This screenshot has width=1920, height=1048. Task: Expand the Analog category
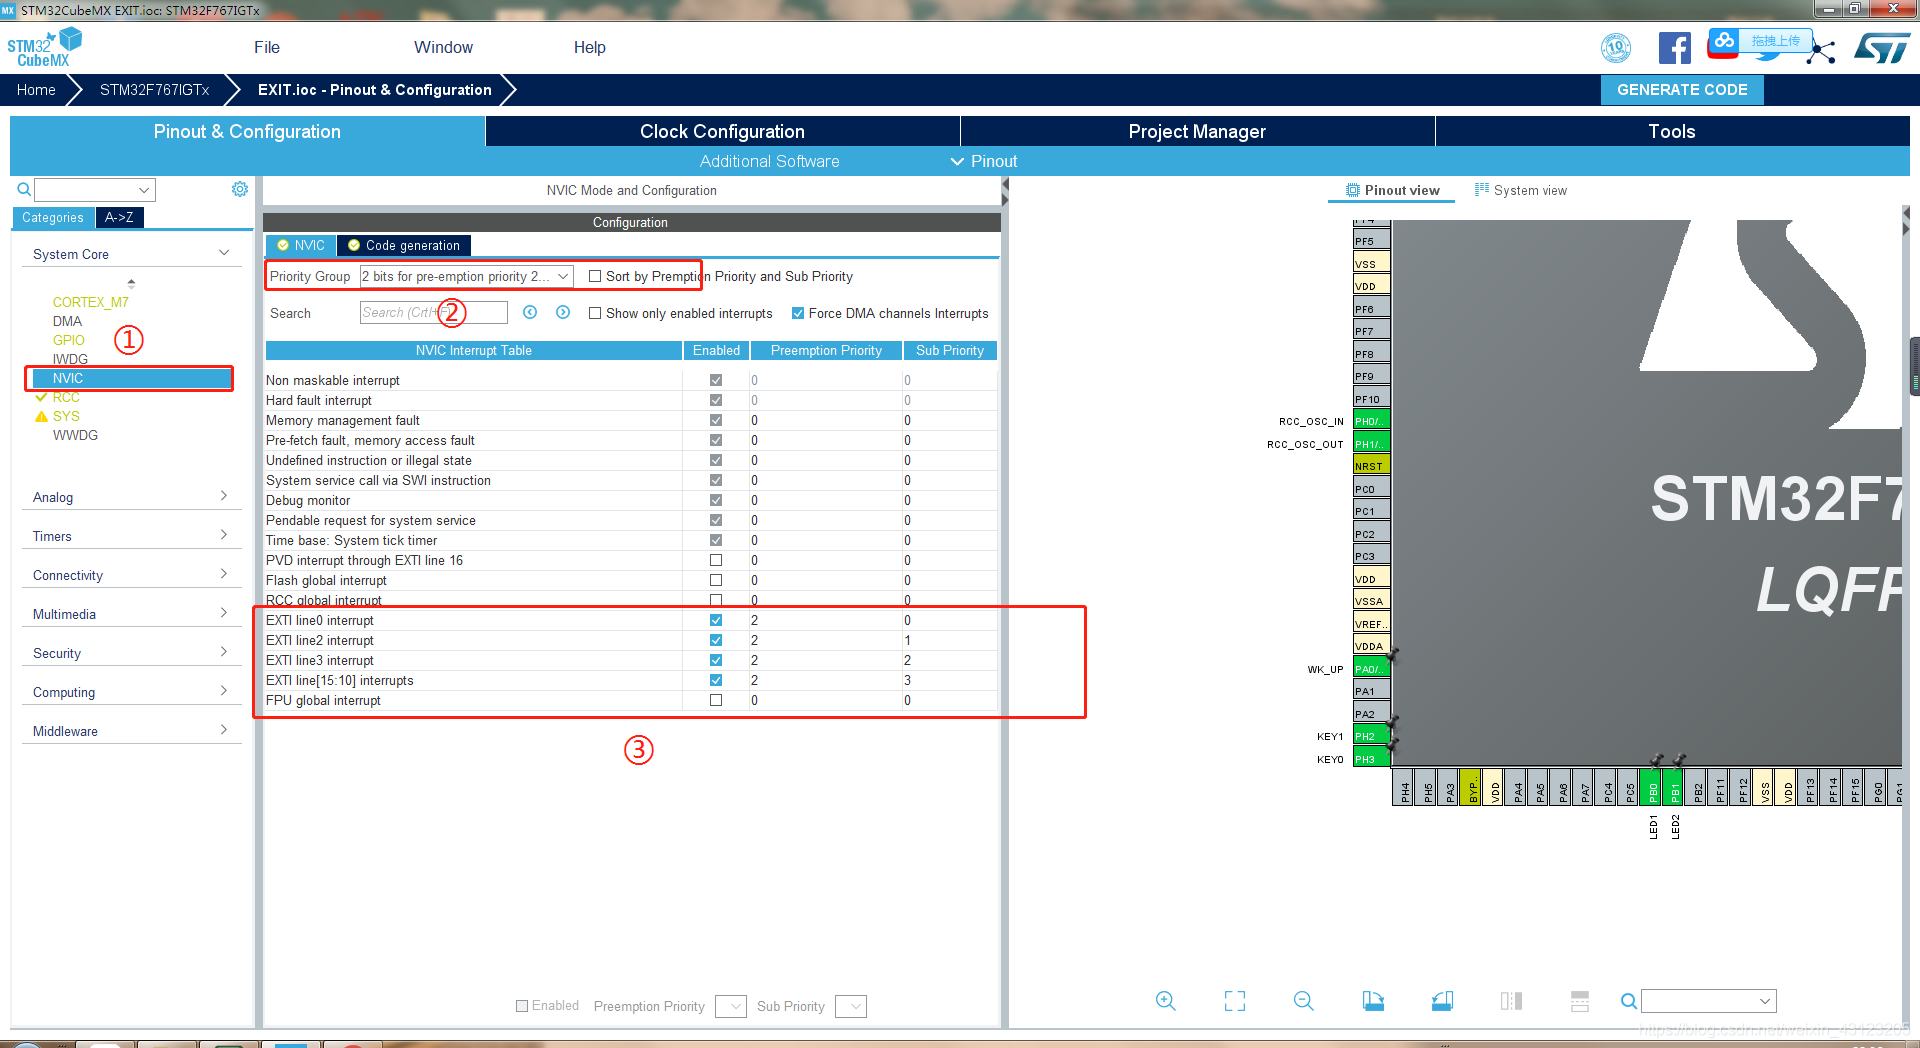(131, 497)
